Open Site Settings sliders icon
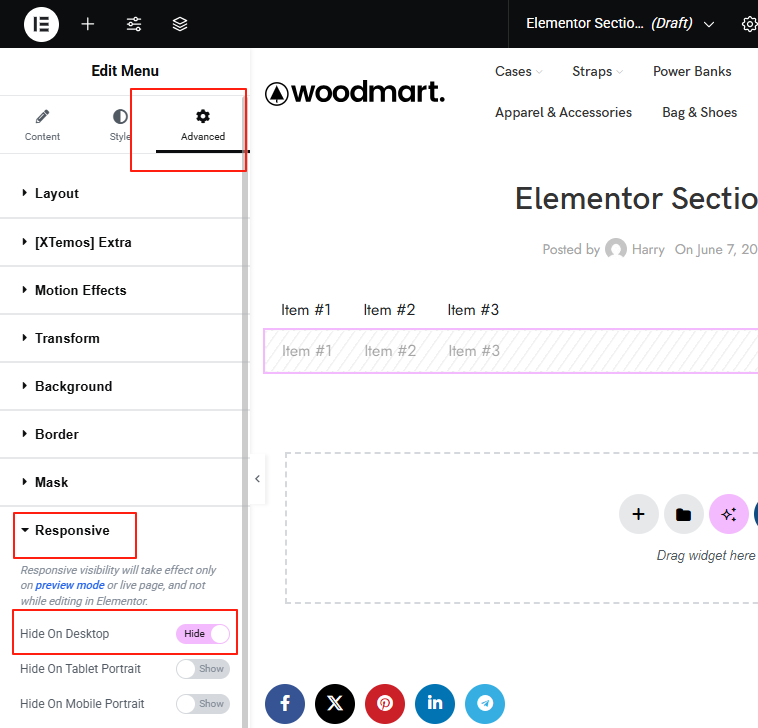This screenshot has width=758, height=728. (x=134, y=24)
